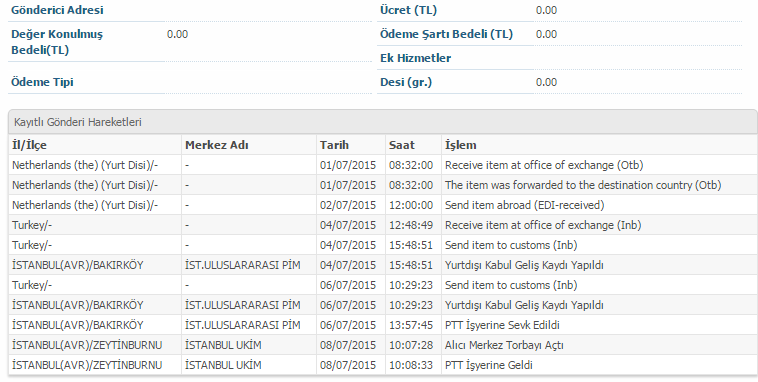Select the Send item abroad (EDI-received) entry
The image size is (758, 382).
(525, 205)
